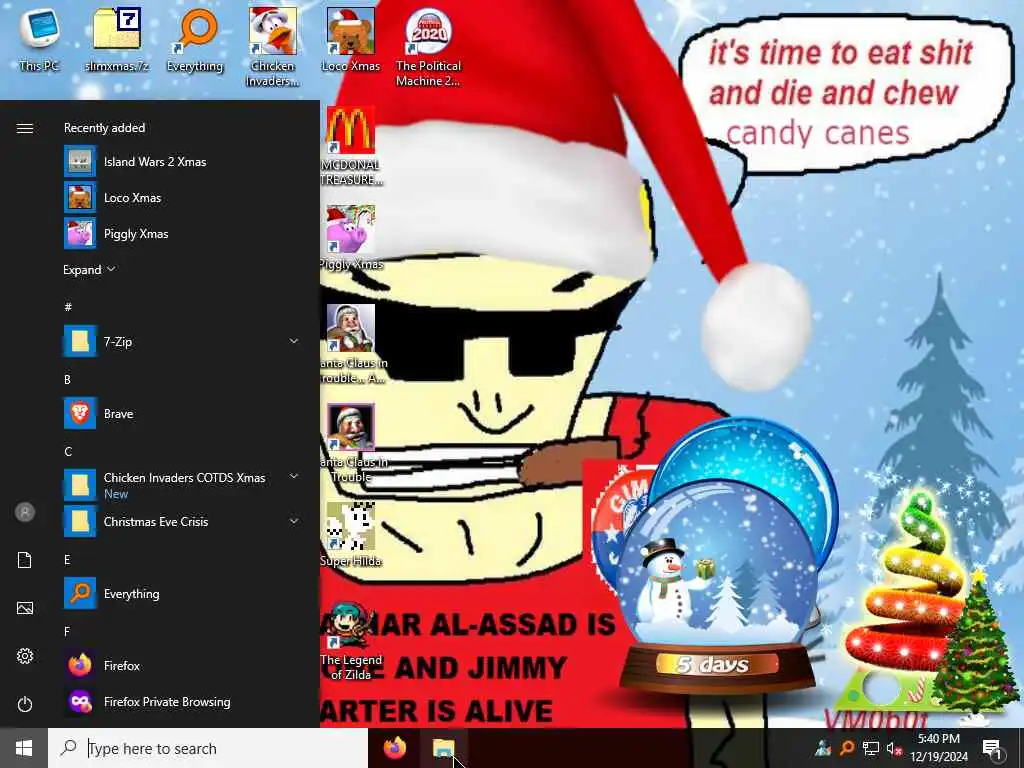Viewport: 1024px width, 768px height.
Task: Click the Power button in Start
Action: click(x=25, y=704)
